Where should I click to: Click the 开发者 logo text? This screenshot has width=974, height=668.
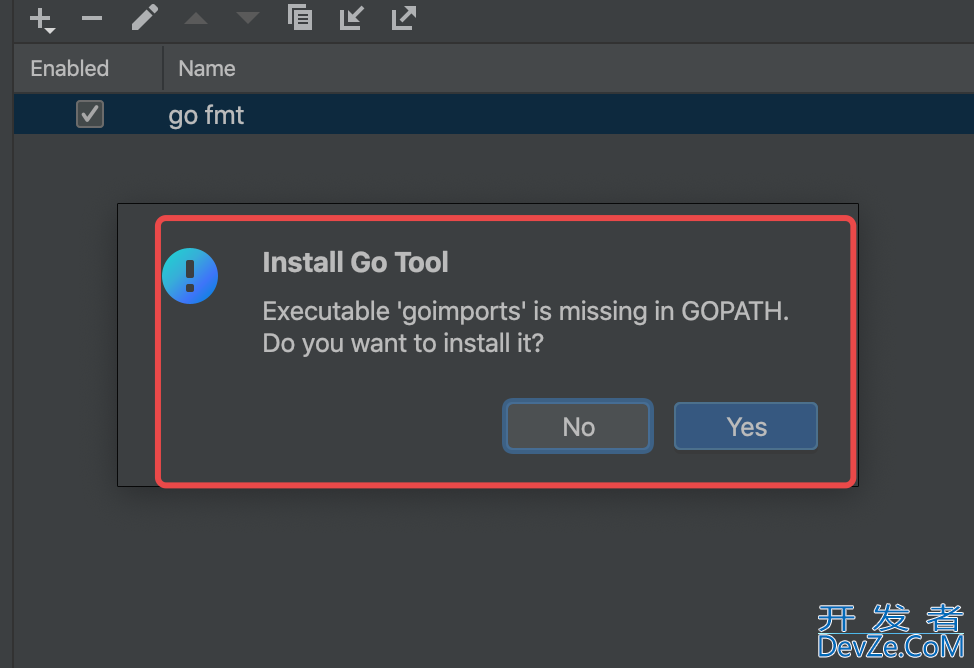pyautogui.click(x=891, y=618)
